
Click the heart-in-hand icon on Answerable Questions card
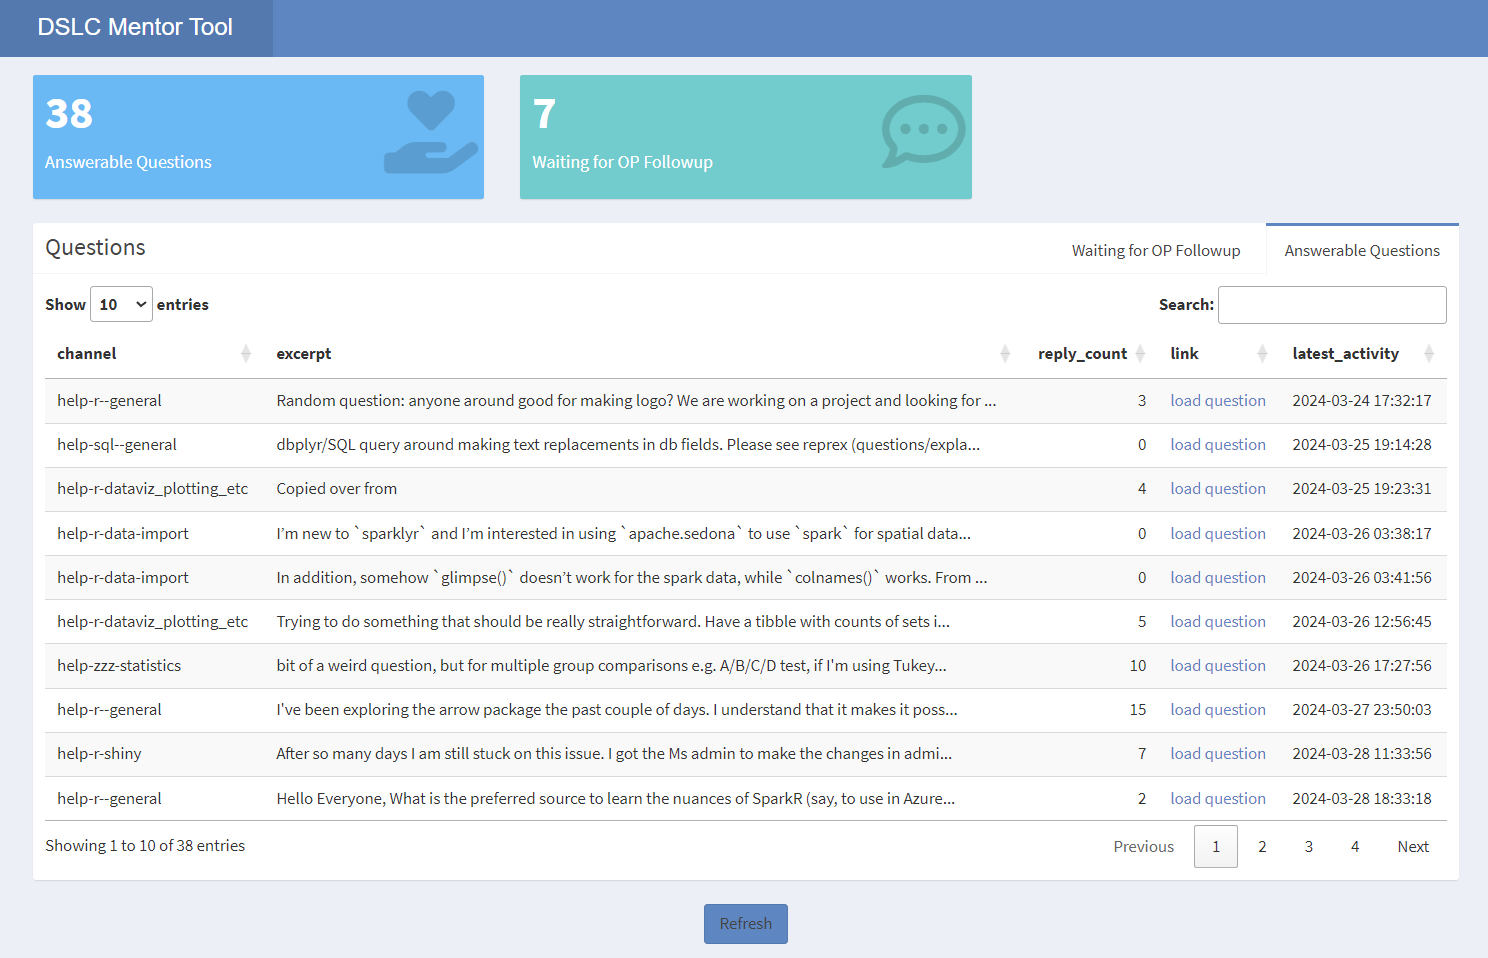[431, 132]
